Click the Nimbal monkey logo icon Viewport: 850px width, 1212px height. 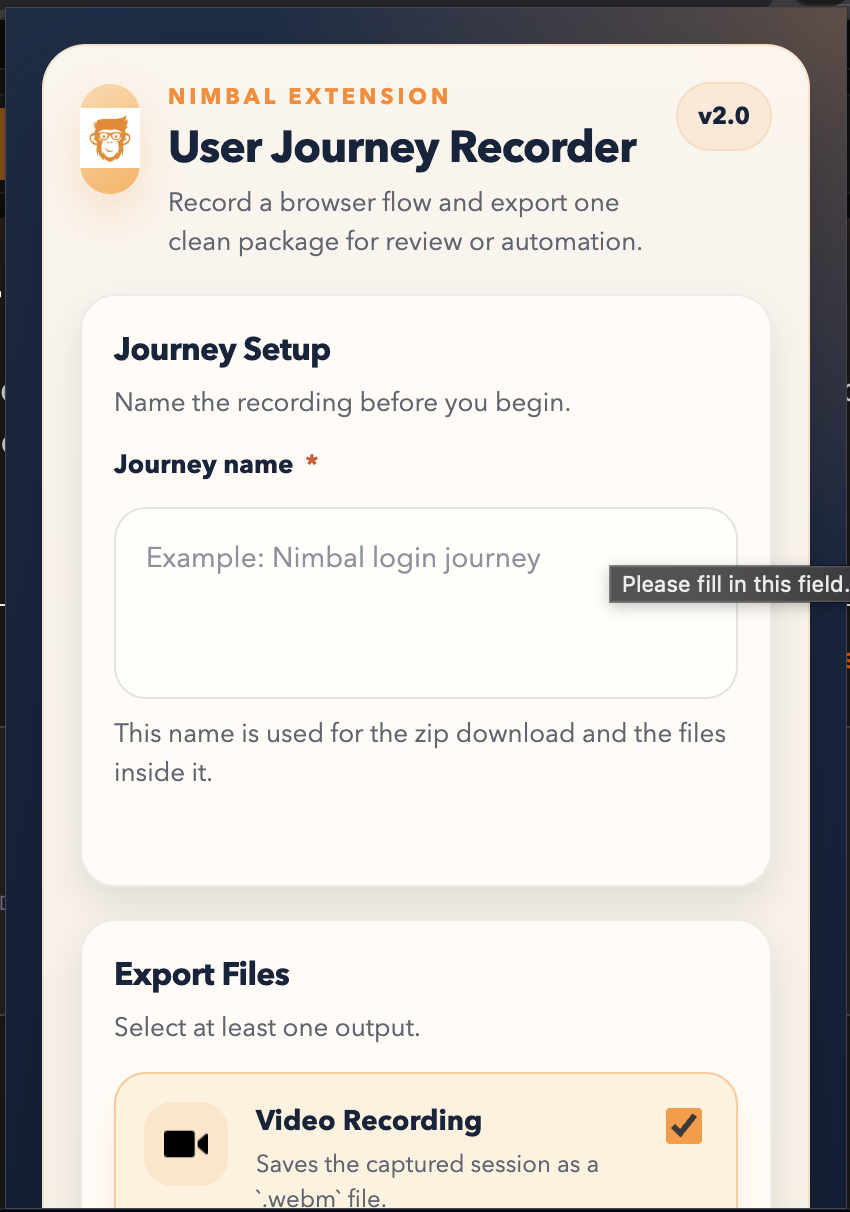click(109, 139)
